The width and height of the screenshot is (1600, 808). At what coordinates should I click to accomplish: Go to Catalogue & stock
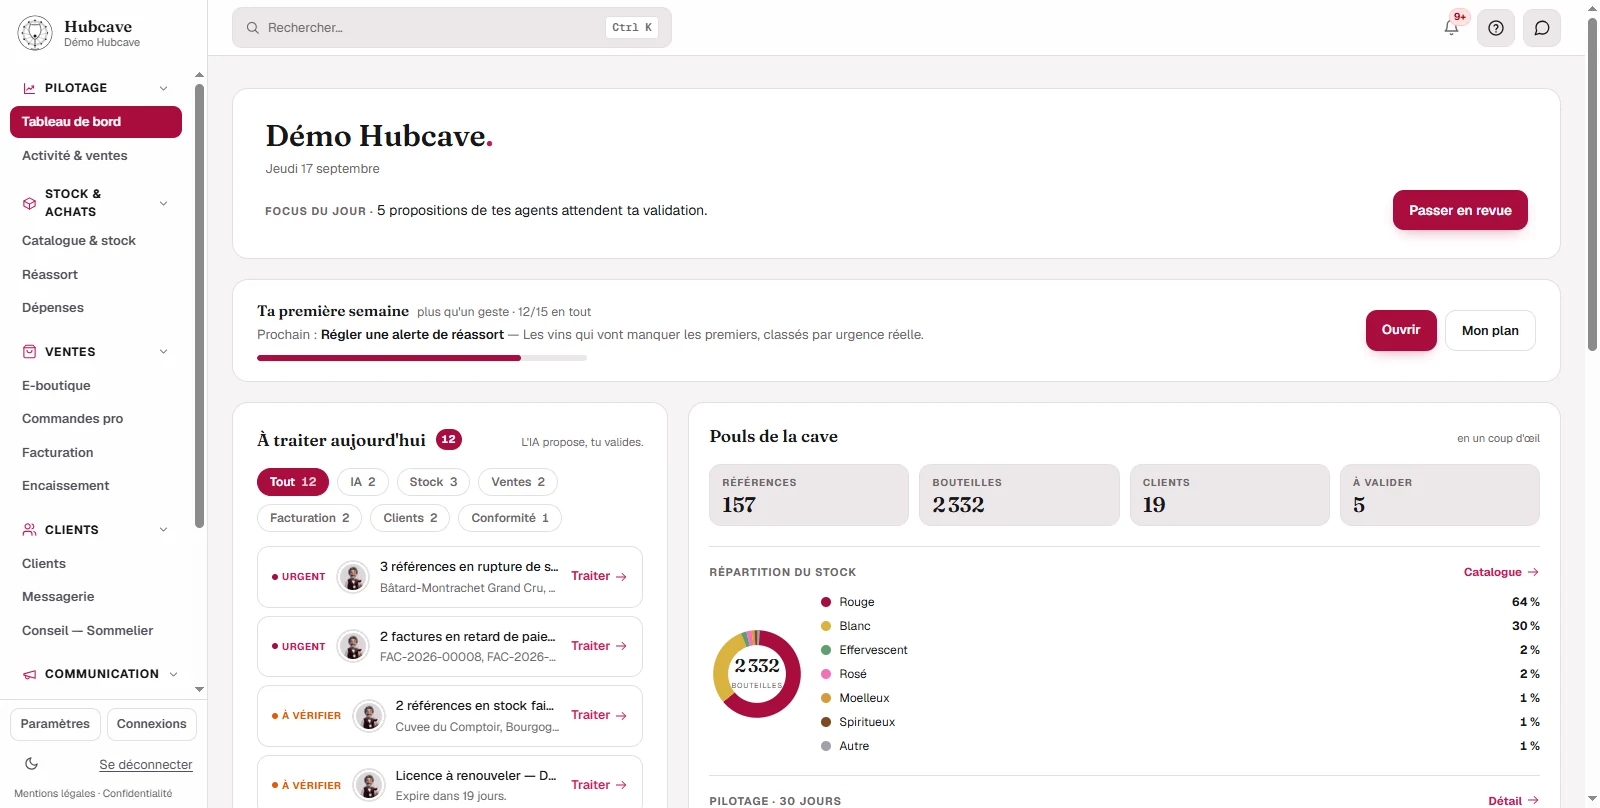(x=96, y=241)
